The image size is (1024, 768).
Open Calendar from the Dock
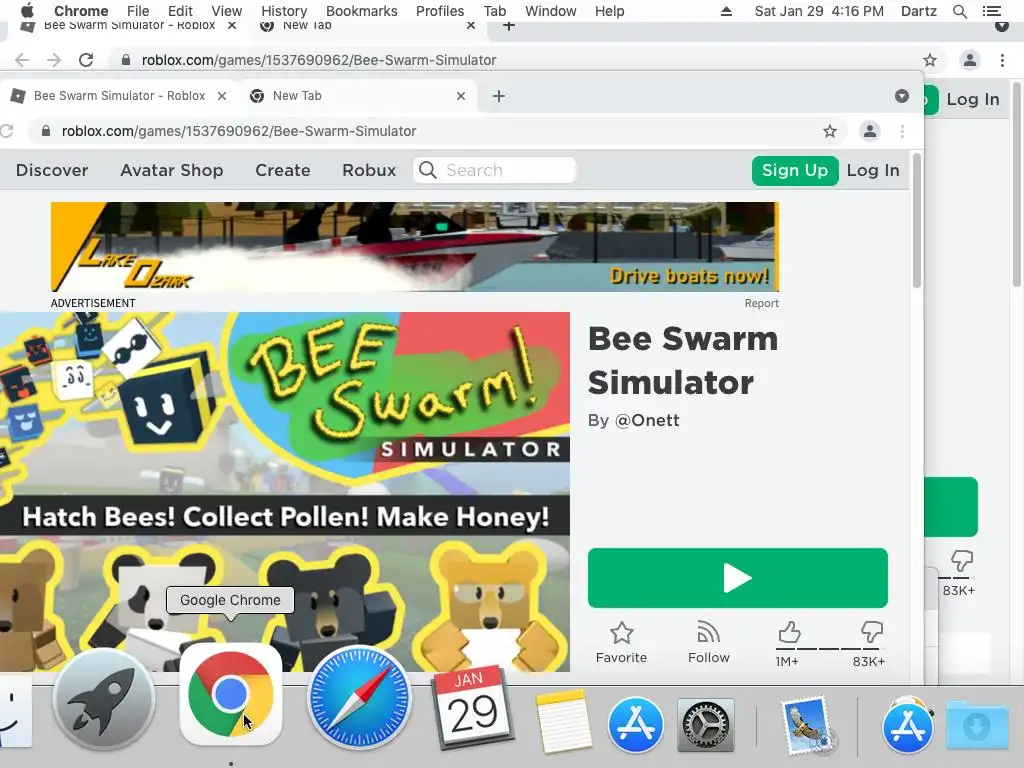click(x=472, y=707)
